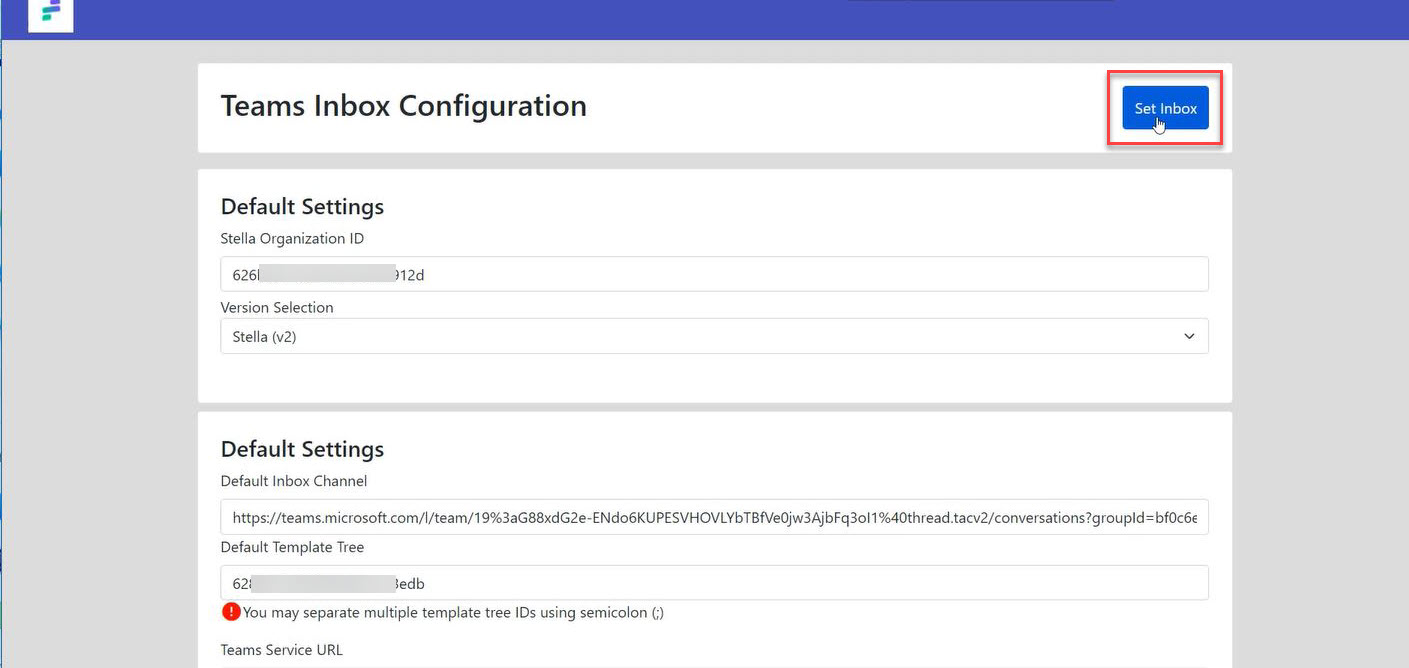Click the Default Inbox Channel label
The image size is (1409, 668).
tap(294, 481)
